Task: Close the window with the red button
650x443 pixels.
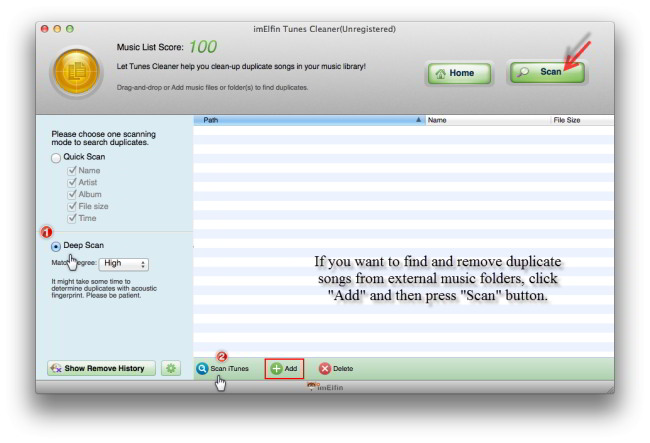Action: (x=45, y=29)
